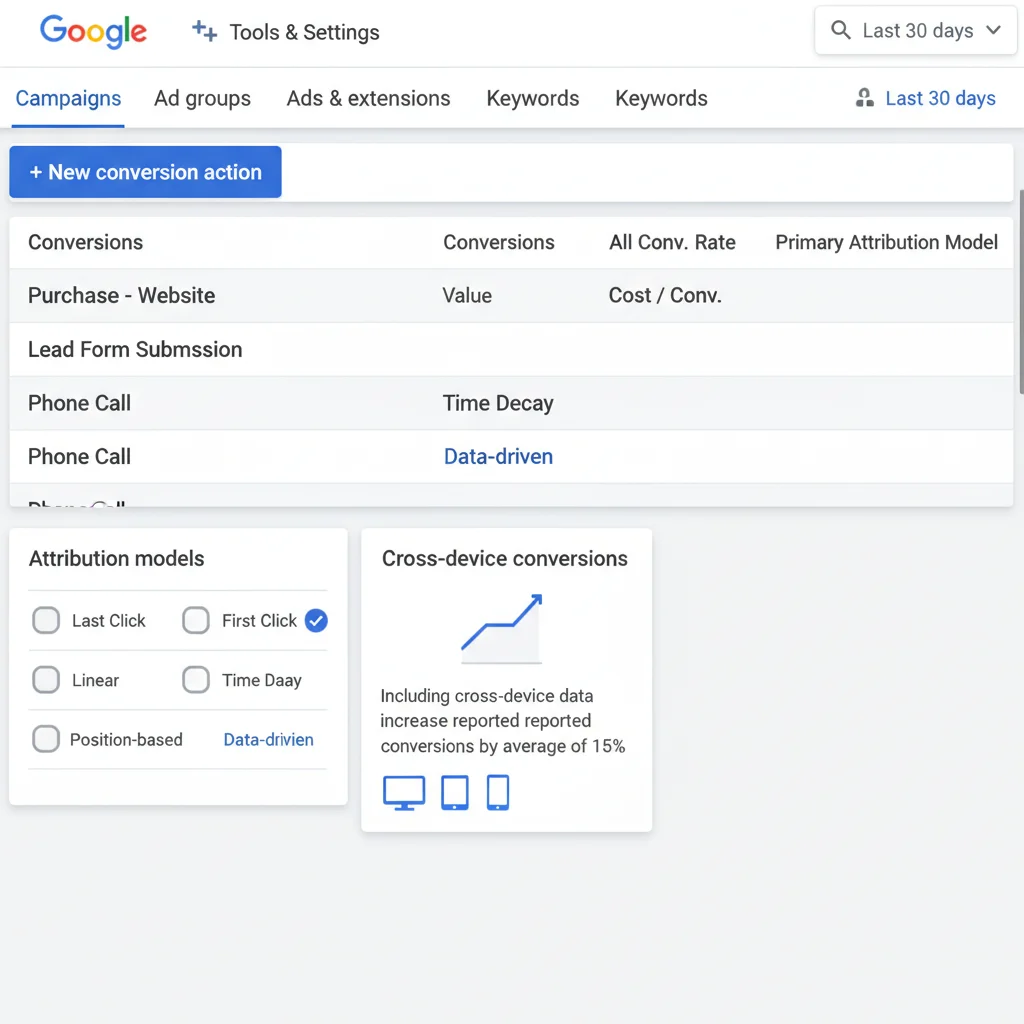1024x1024 pixels.
Task: Select the second Keywords tab
Action: 661,98
